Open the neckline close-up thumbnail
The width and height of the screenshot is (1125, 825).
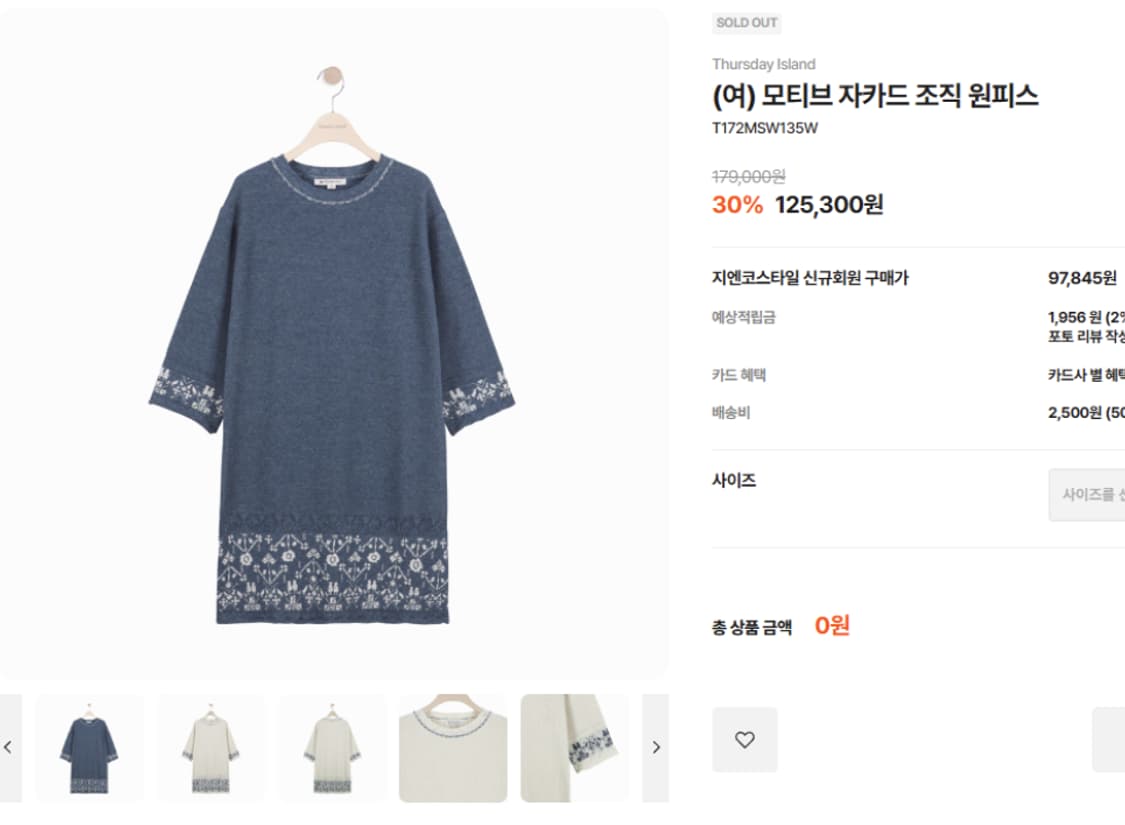[452, 746]
